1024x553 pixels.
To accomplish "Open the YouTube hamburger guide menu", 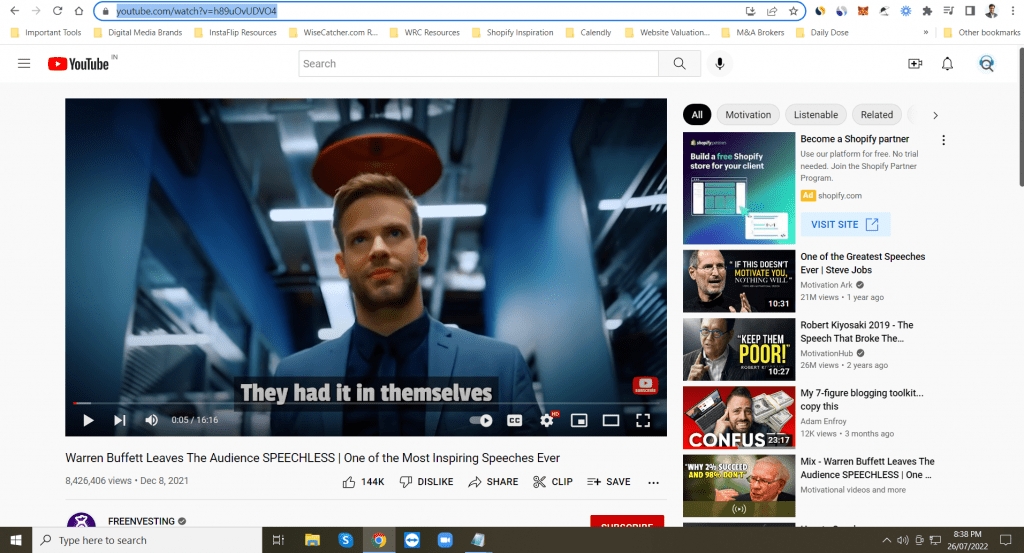I will tap(24, 63).
